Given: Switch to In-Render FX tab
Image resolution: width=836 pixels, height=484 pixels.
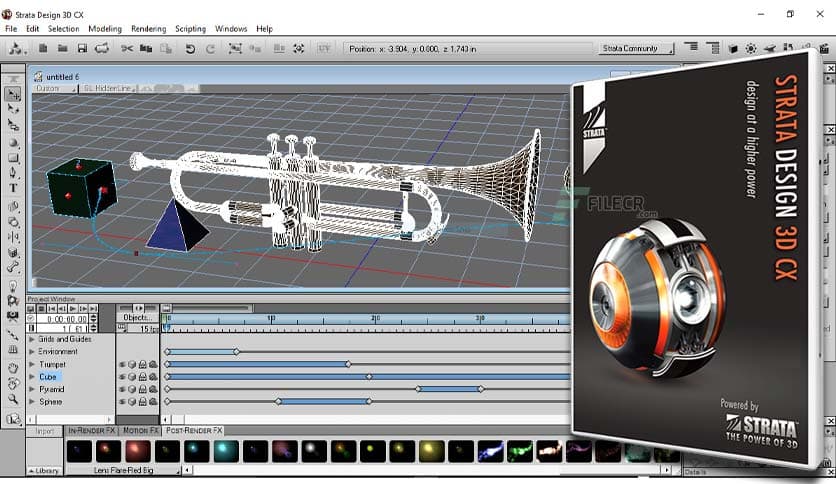Looking at the screenshot, I should point(91,430).
